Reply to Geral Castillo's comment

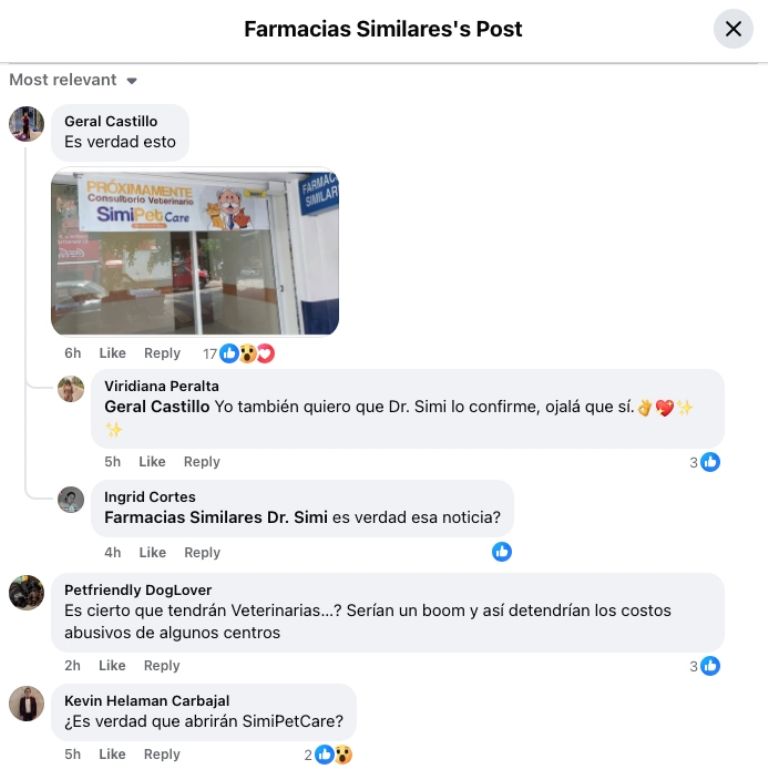click(162, 353)
